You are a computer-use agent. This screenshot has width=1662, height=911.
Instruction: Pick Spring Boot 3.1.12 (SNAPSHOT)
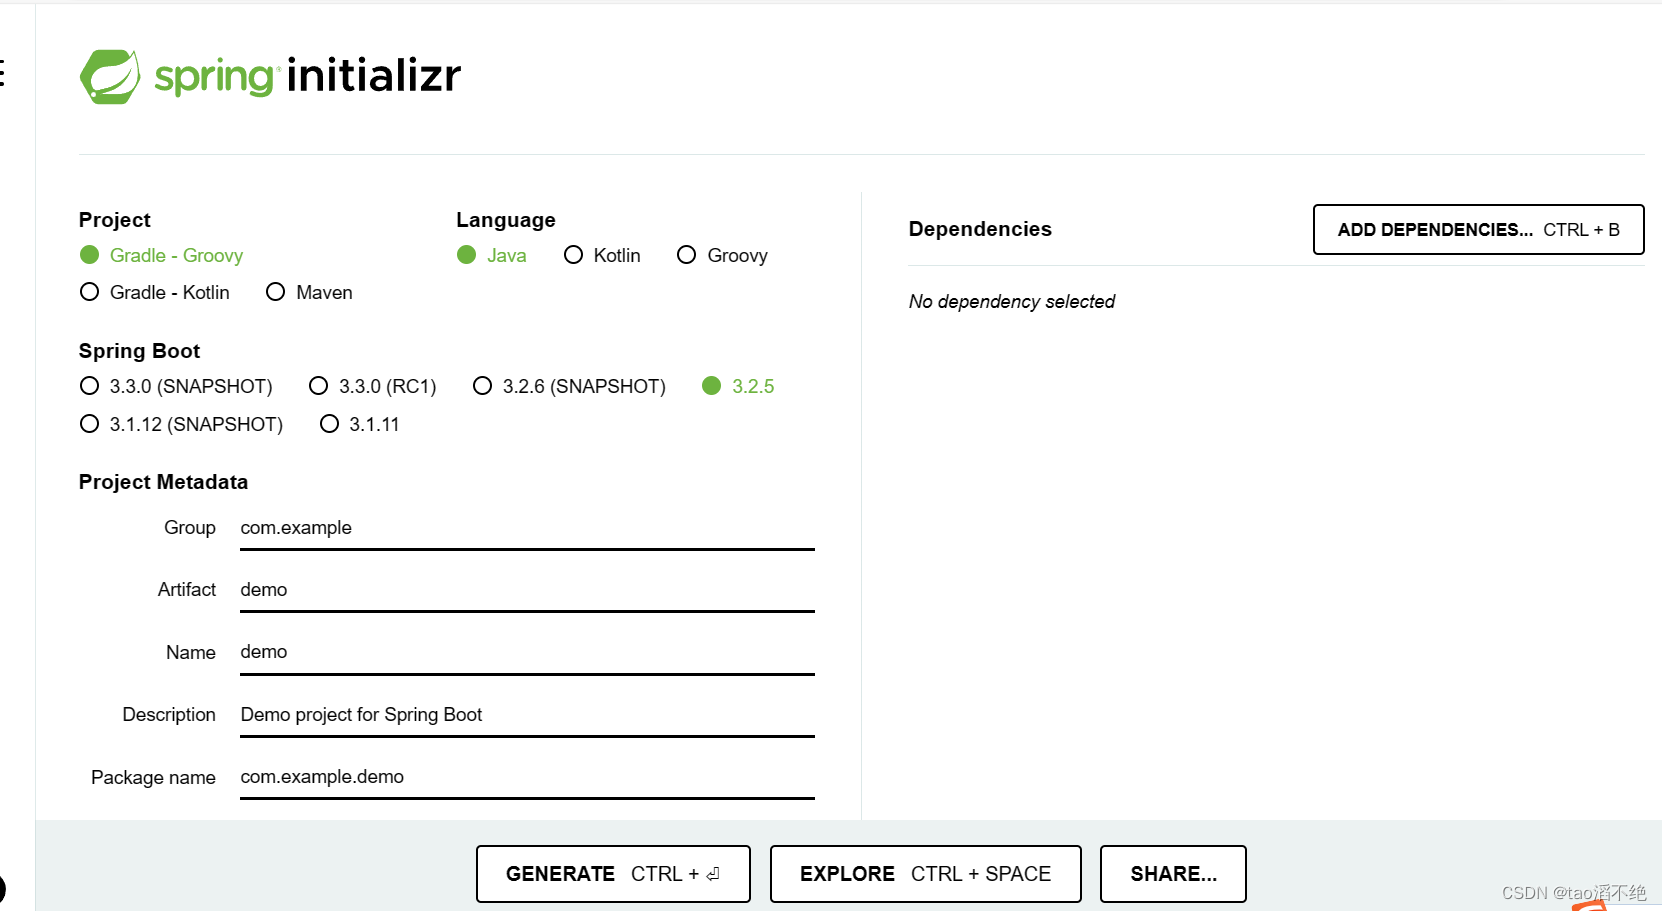tap(181, 424)
